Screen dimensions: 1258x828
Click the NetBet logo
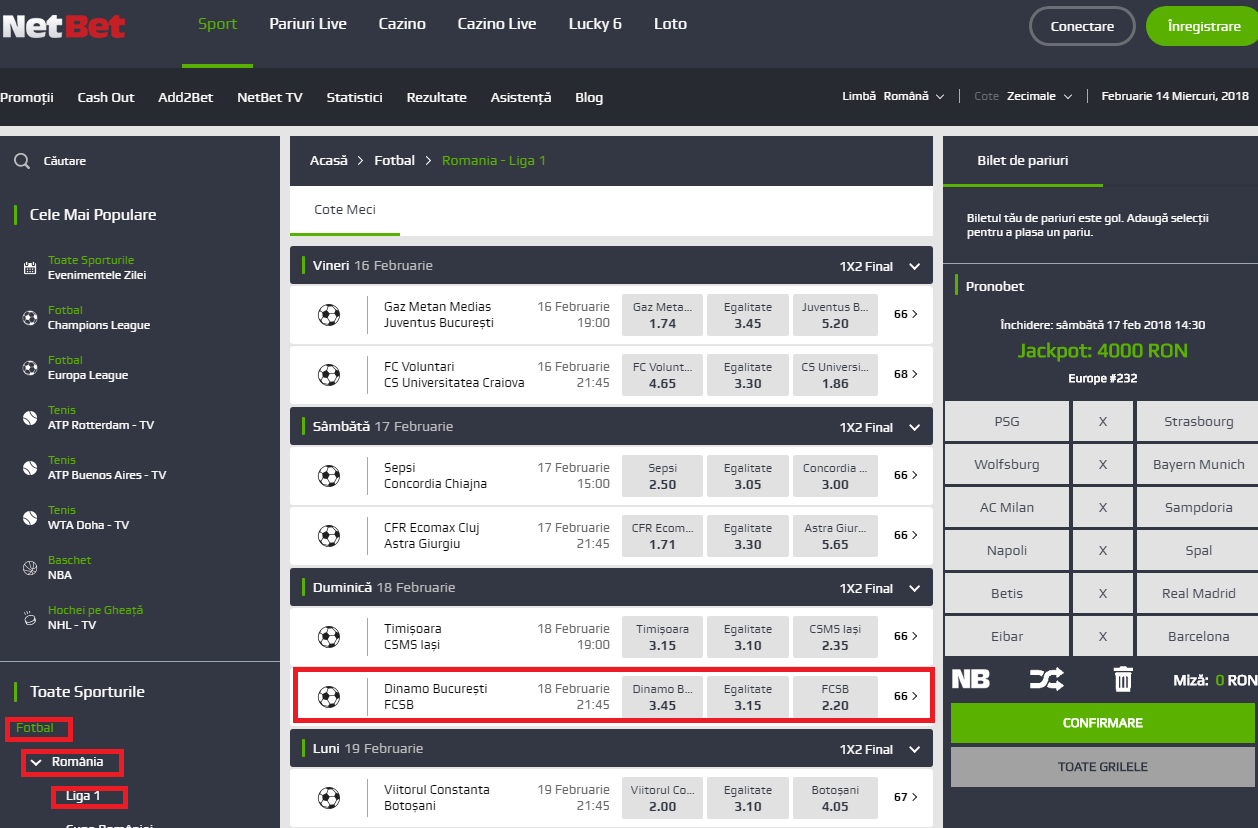coord(64,26)
